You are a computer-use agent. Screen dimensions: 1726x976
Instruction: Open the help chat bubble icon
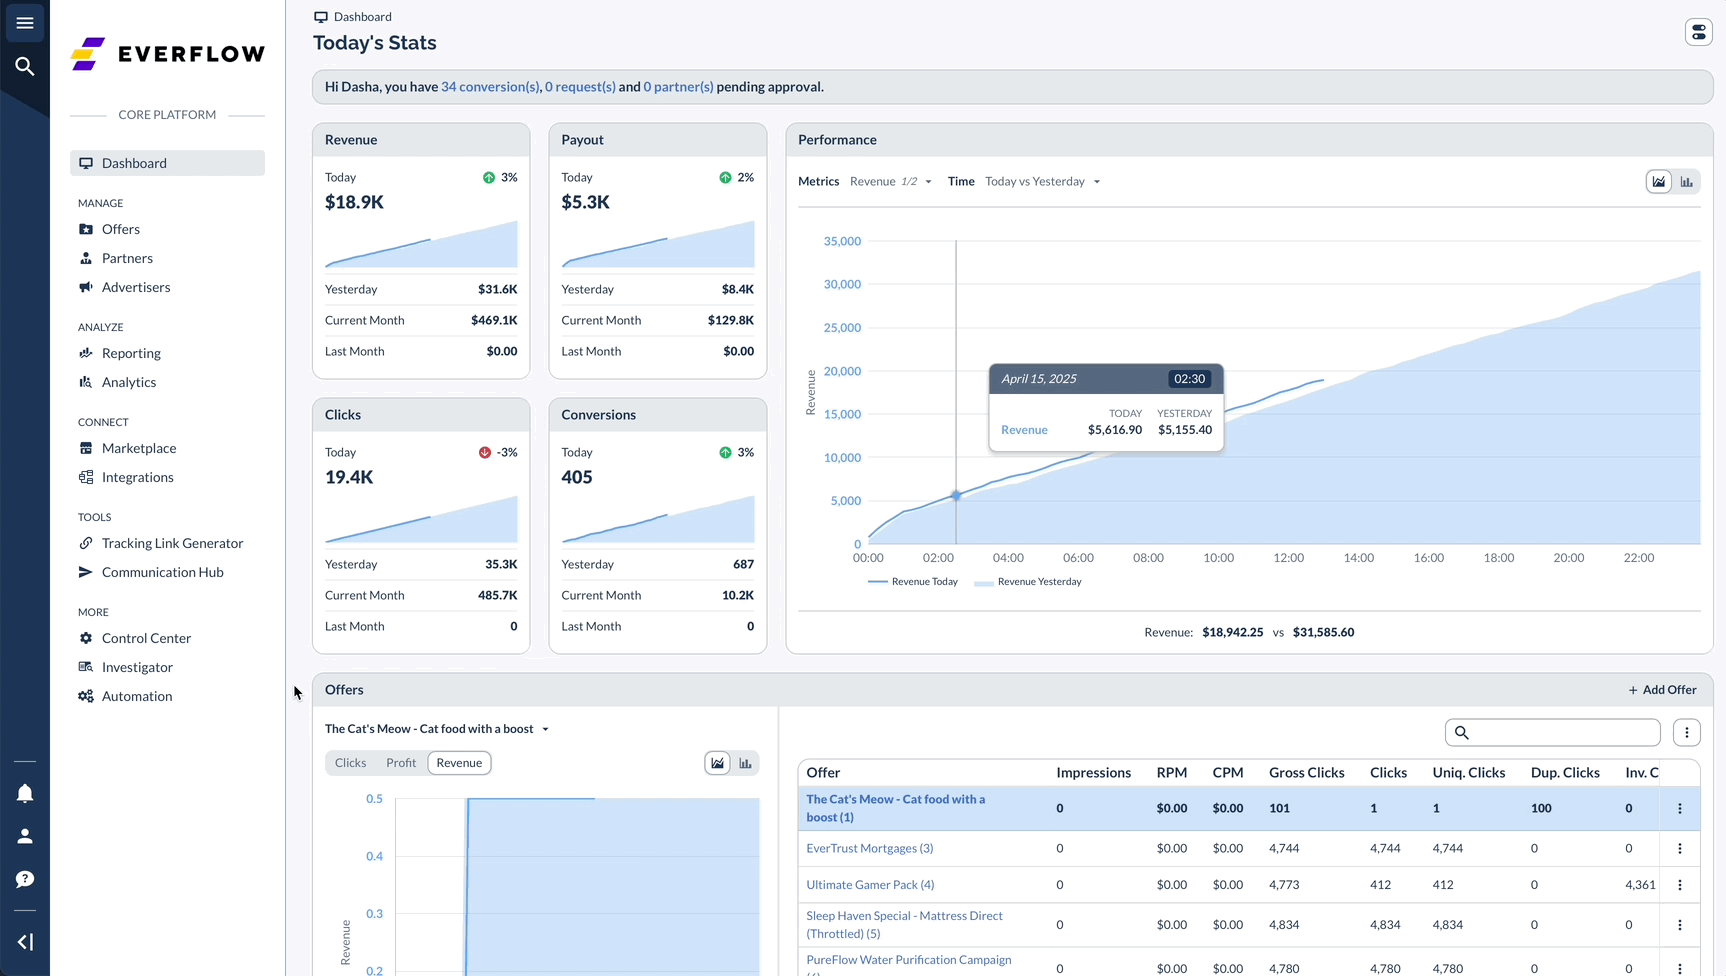tap(25, 879)
